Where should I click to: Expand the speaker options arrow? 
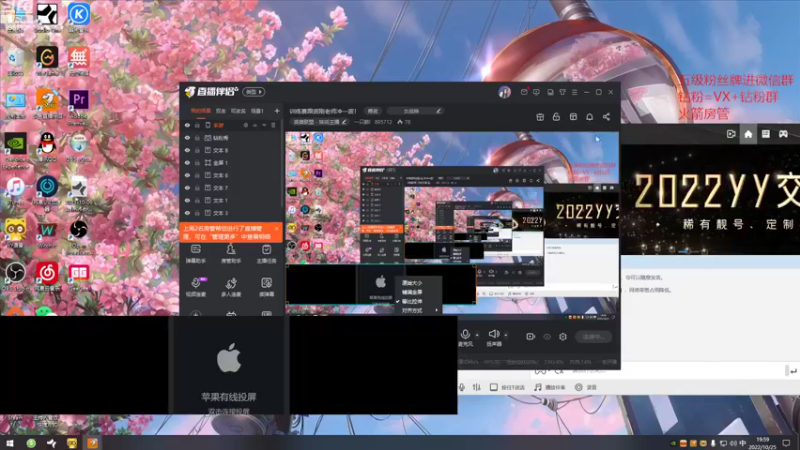[506, 335]
